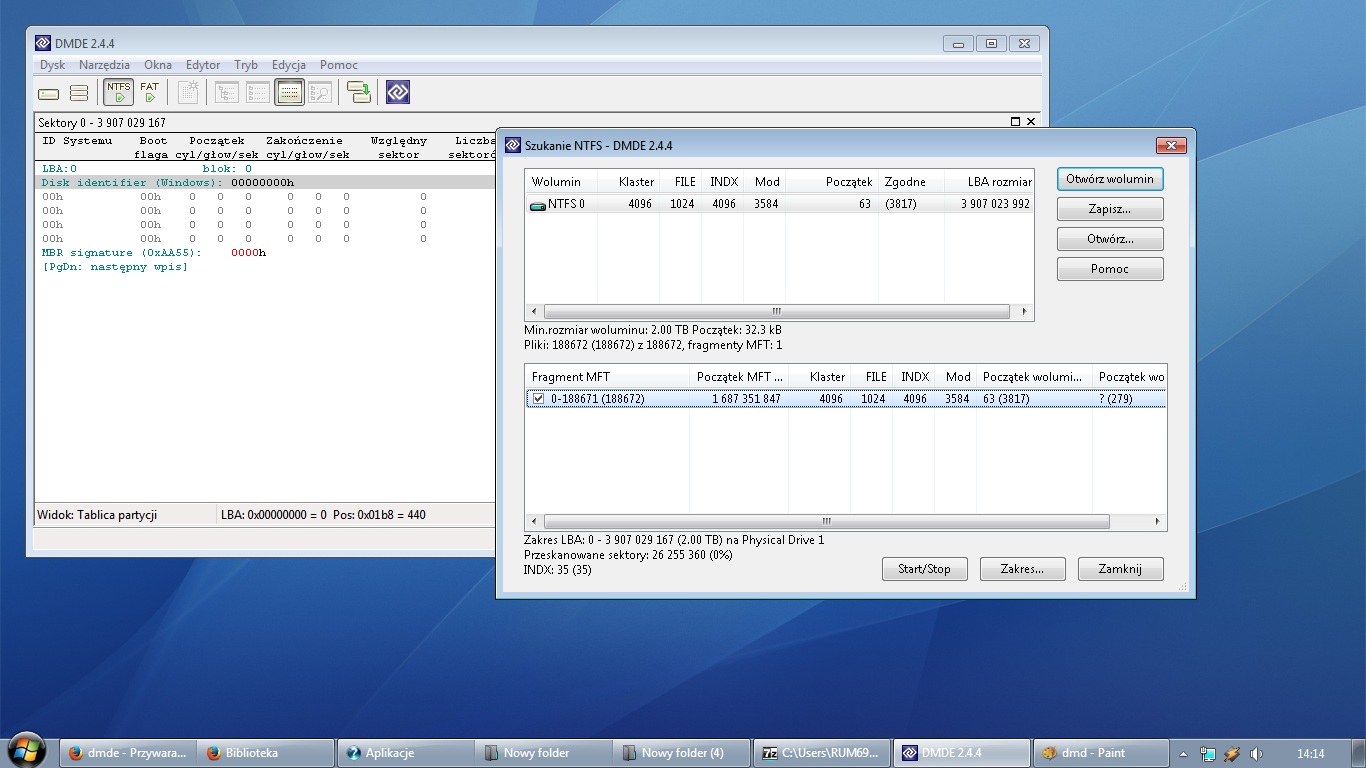Click the new editor view icon with sparkle
1366x768 pixels.
(188, 92)
